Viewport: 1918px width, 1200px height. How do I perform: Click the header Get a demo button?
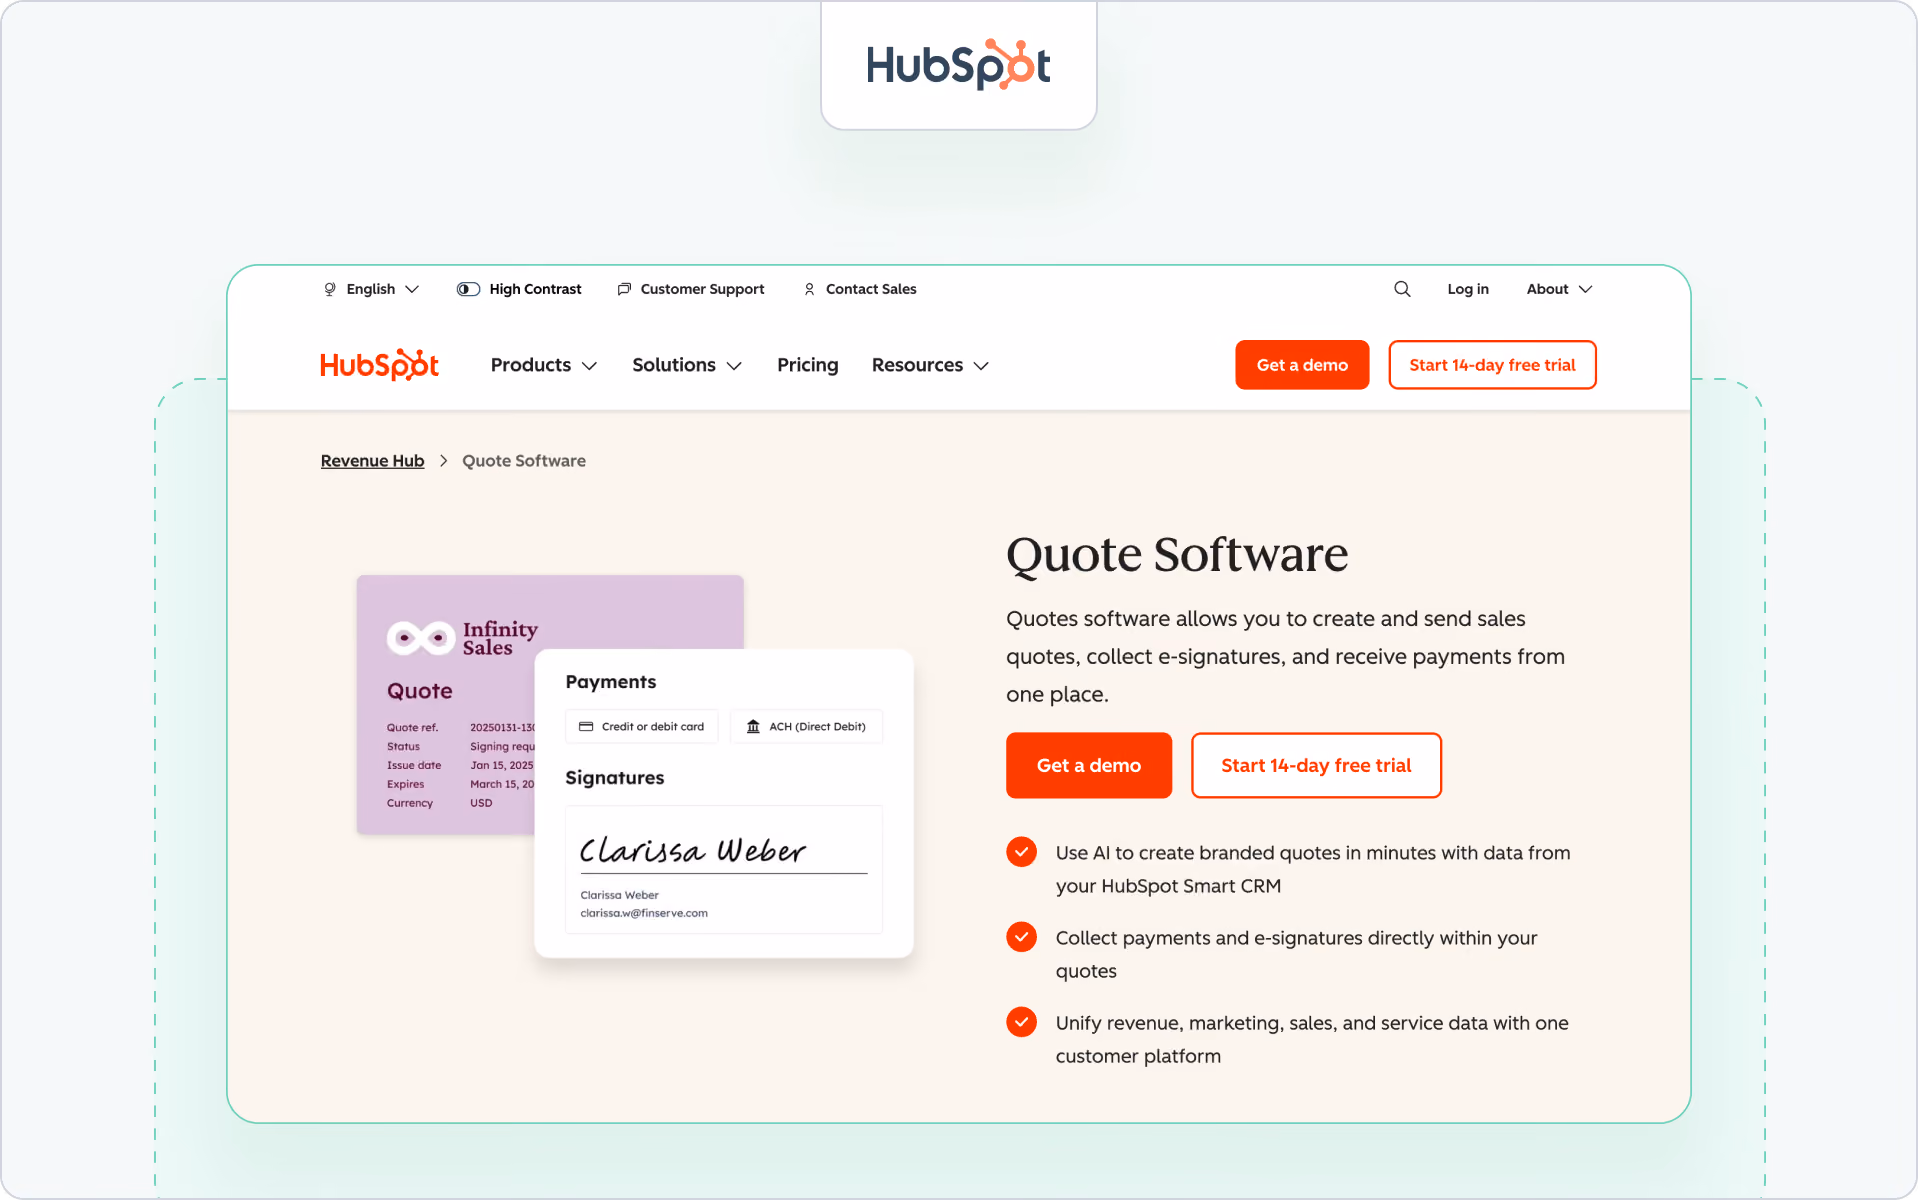coord(1302,365)
